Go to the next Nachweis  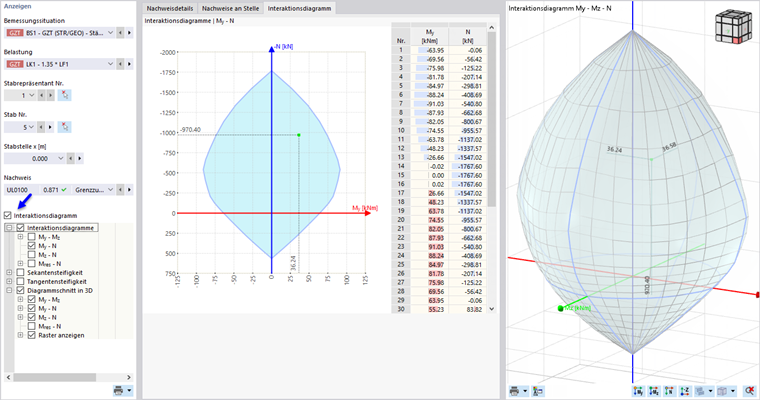(x=129, y=190)
